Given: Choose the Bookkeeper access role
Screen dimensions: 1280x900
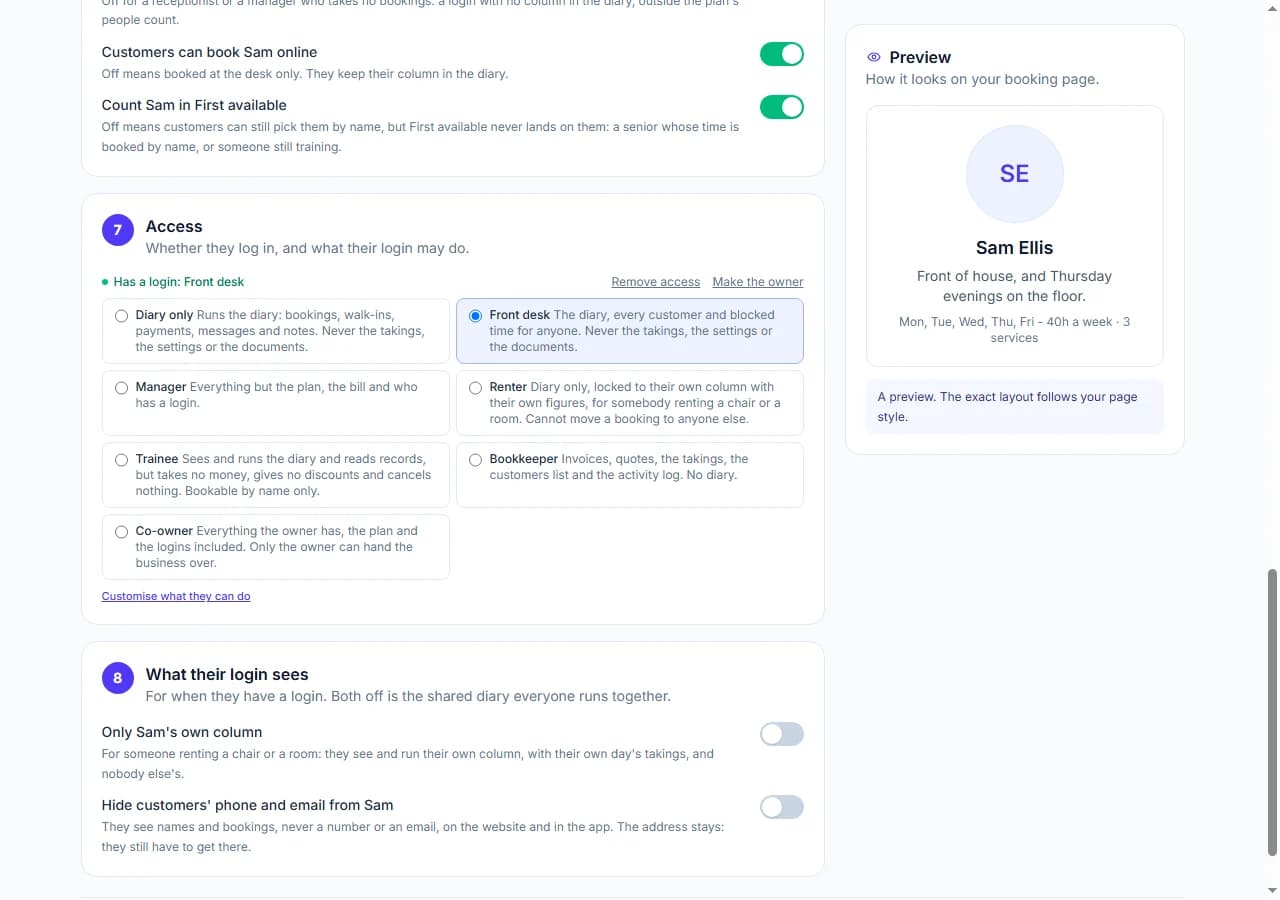Looking at the screenshot, I should [630, 475].
